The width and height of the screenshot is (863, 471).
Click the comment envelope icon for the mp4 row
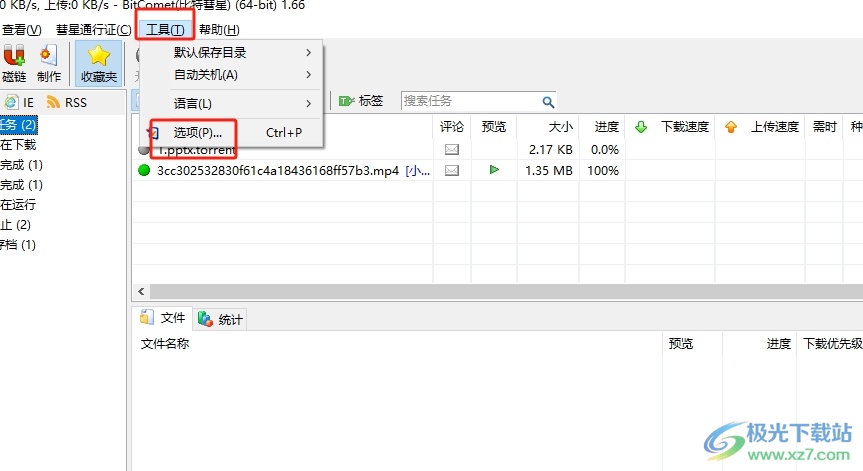[x=452, y=171]
